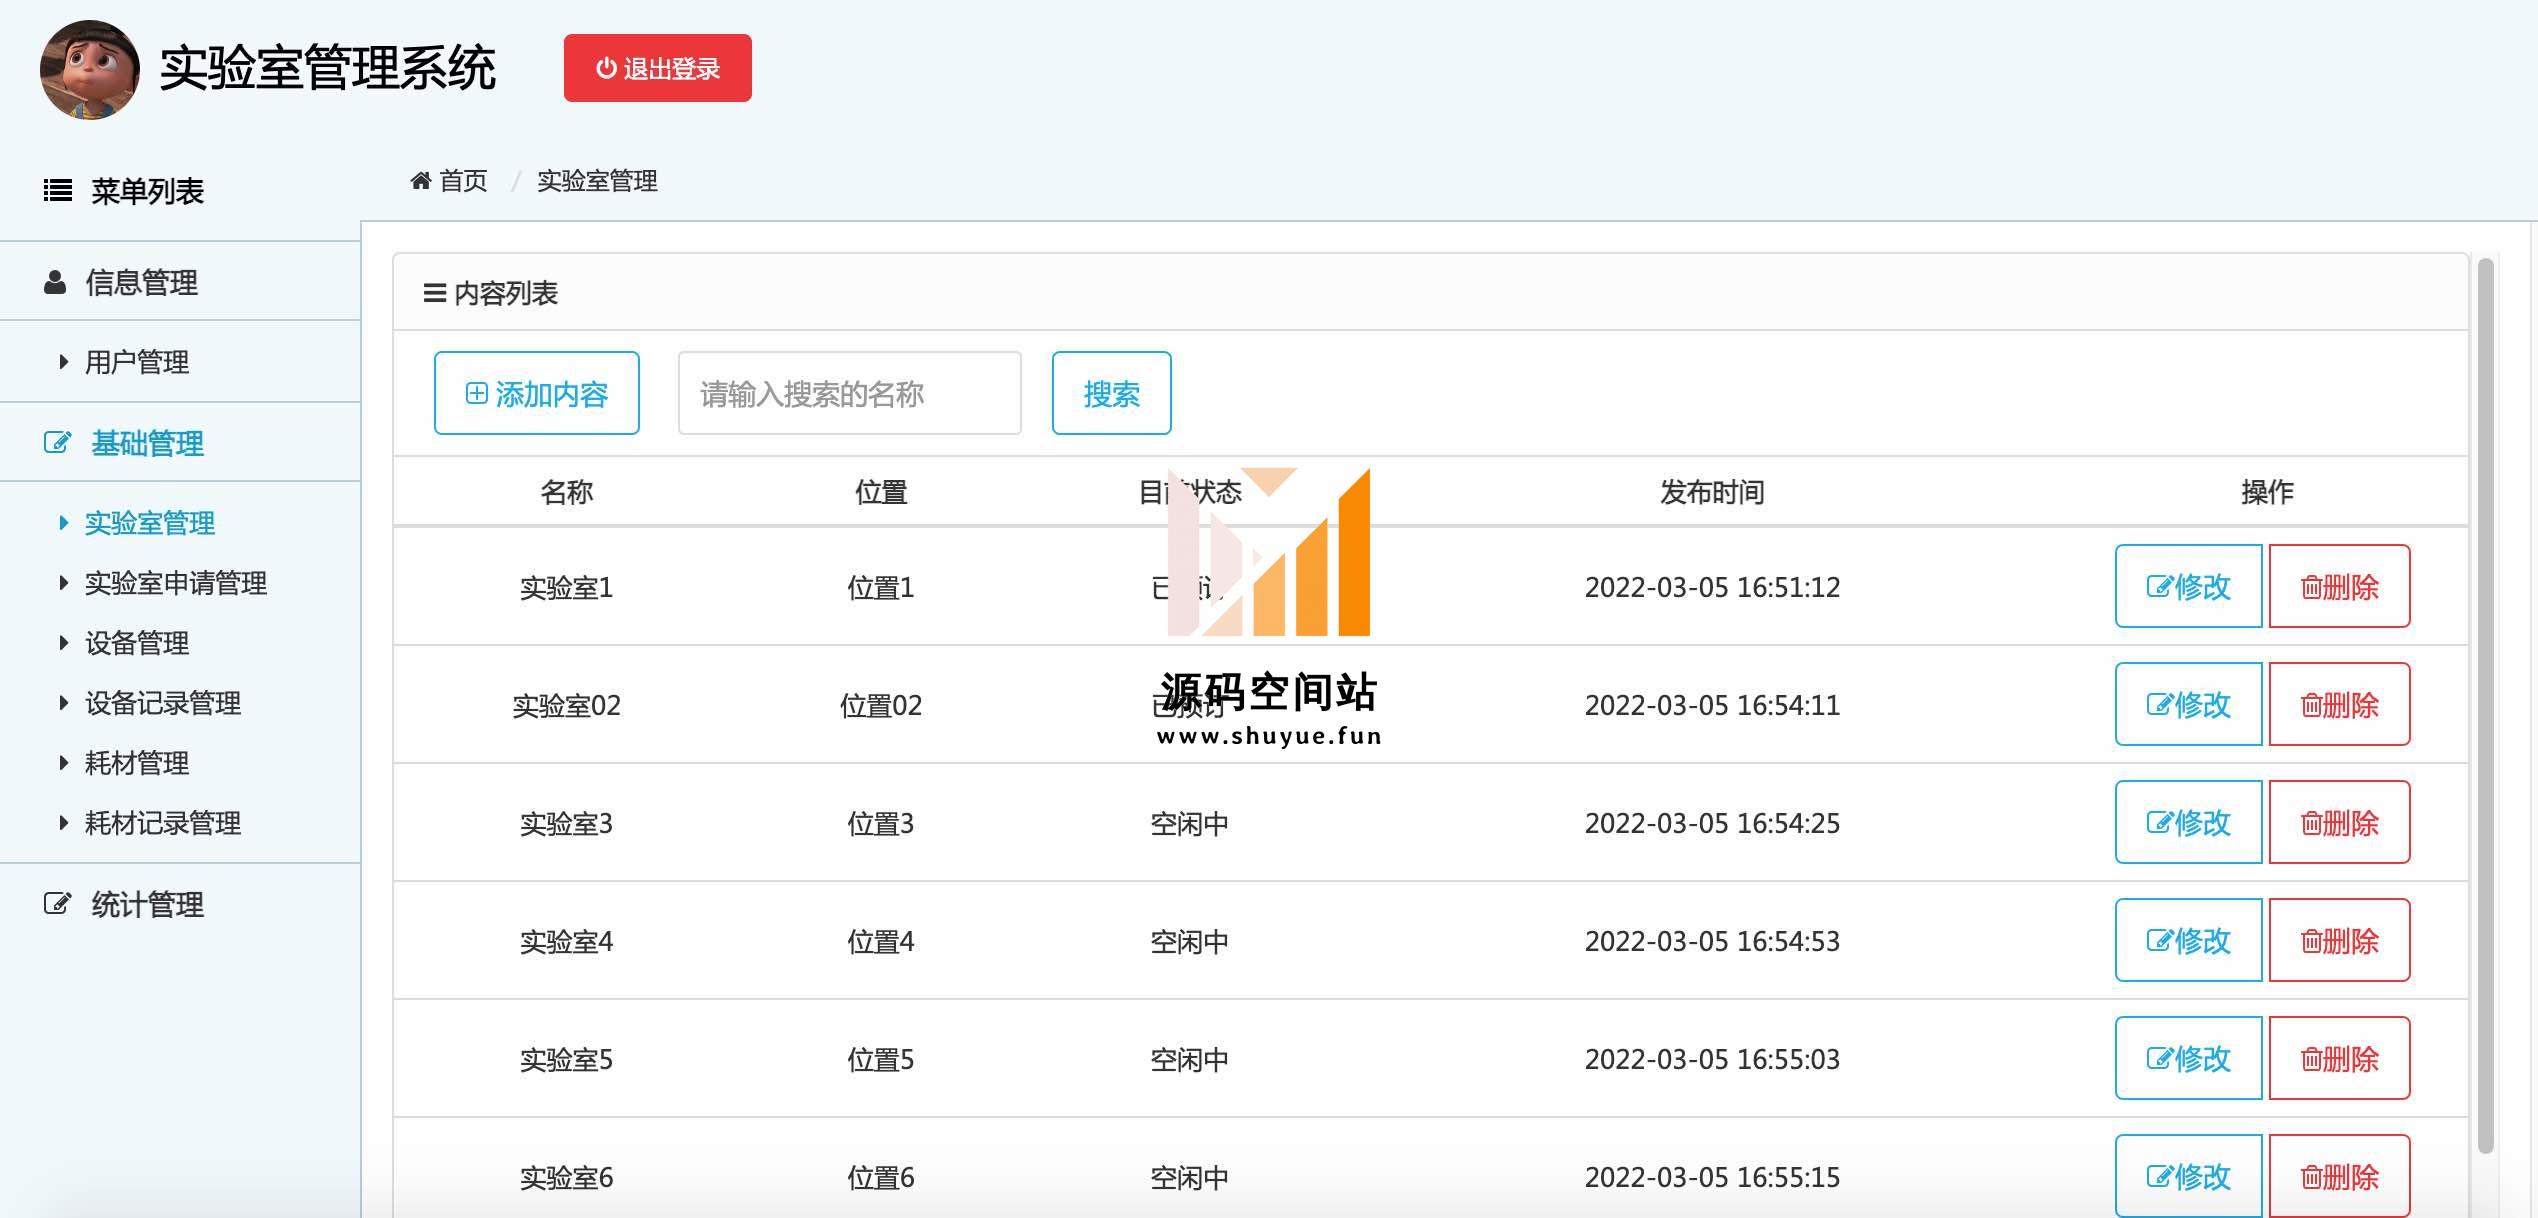The image size is (2538, 1218).
Task: Click the trash icon for 实验室1
Action: click(2311, 587)
